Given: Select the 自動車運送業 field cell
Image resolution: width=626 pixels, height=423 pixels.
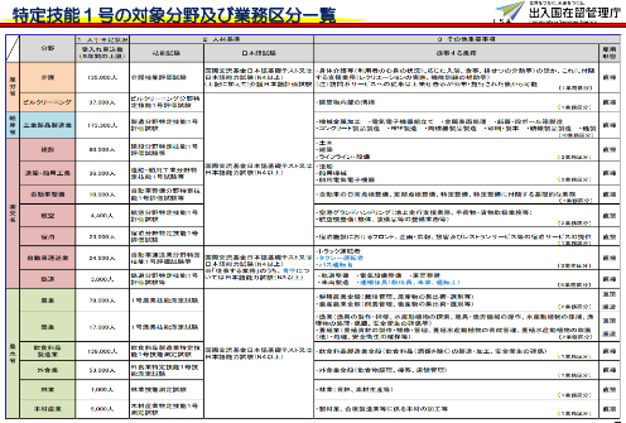Looking at the screenshot, I should coord(48,258).
